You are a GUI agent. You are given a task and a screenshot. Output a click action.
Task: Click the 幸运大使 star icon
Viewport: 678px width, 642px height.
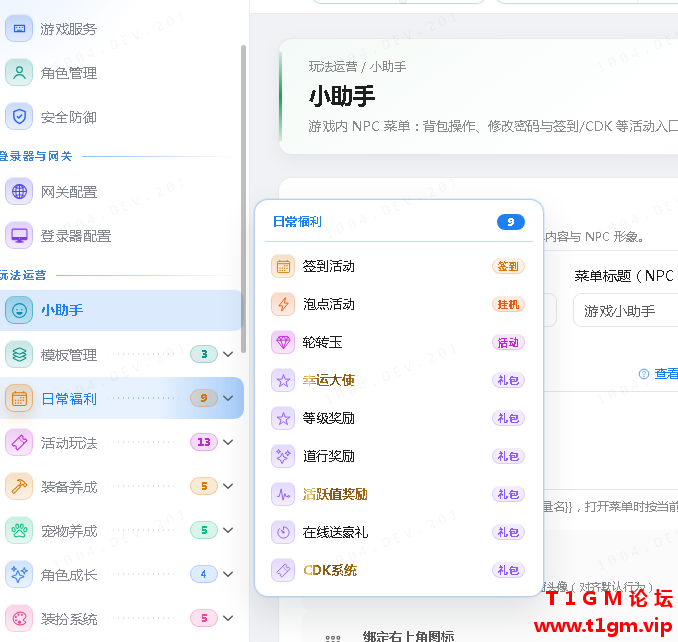click(283, 380)
